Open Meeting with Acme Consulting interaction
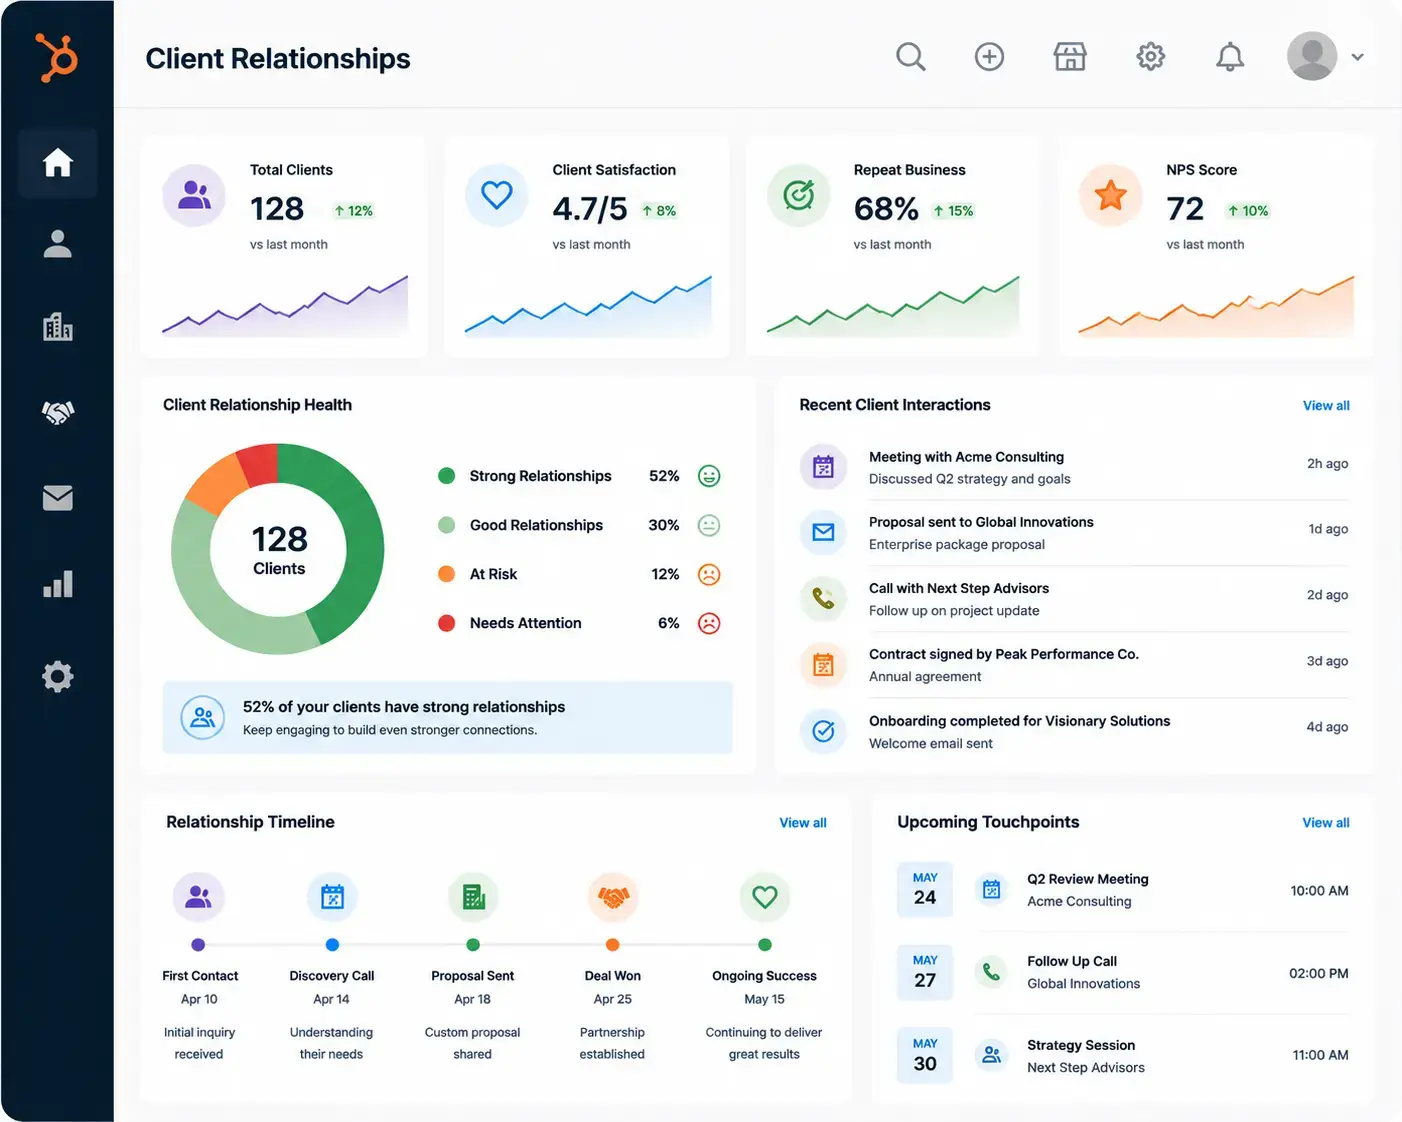 coord(1075,467)
